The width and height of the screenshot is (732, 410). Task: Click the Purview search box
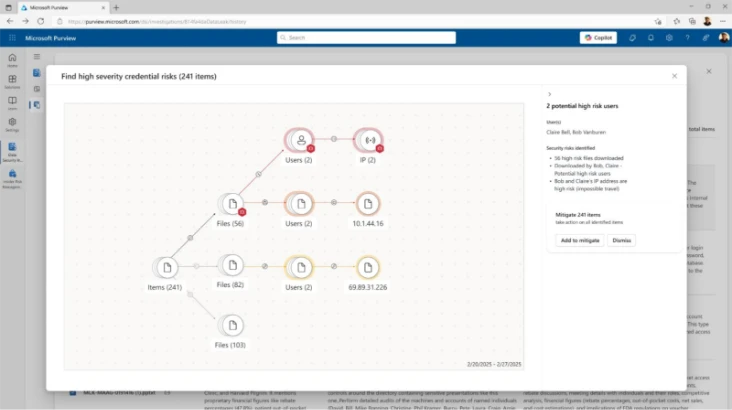tap(366, 38)
